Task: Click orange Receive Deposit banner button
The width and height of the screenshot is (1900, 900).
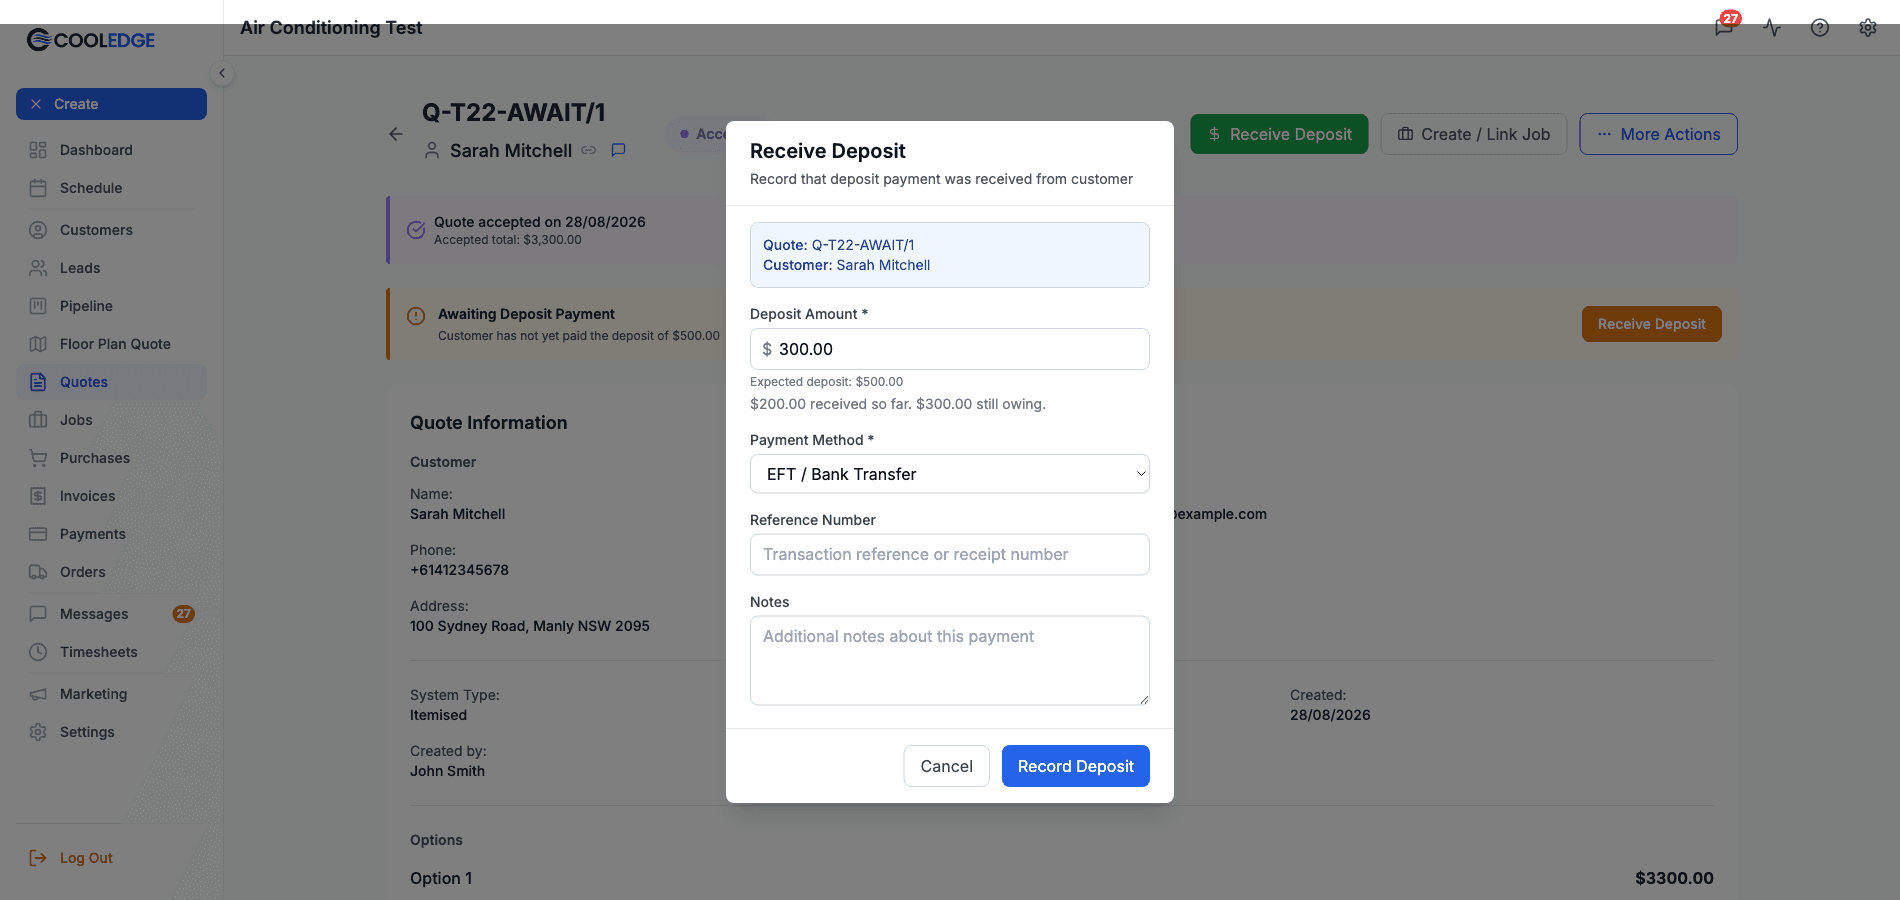Action: [x=1651, y=324]
